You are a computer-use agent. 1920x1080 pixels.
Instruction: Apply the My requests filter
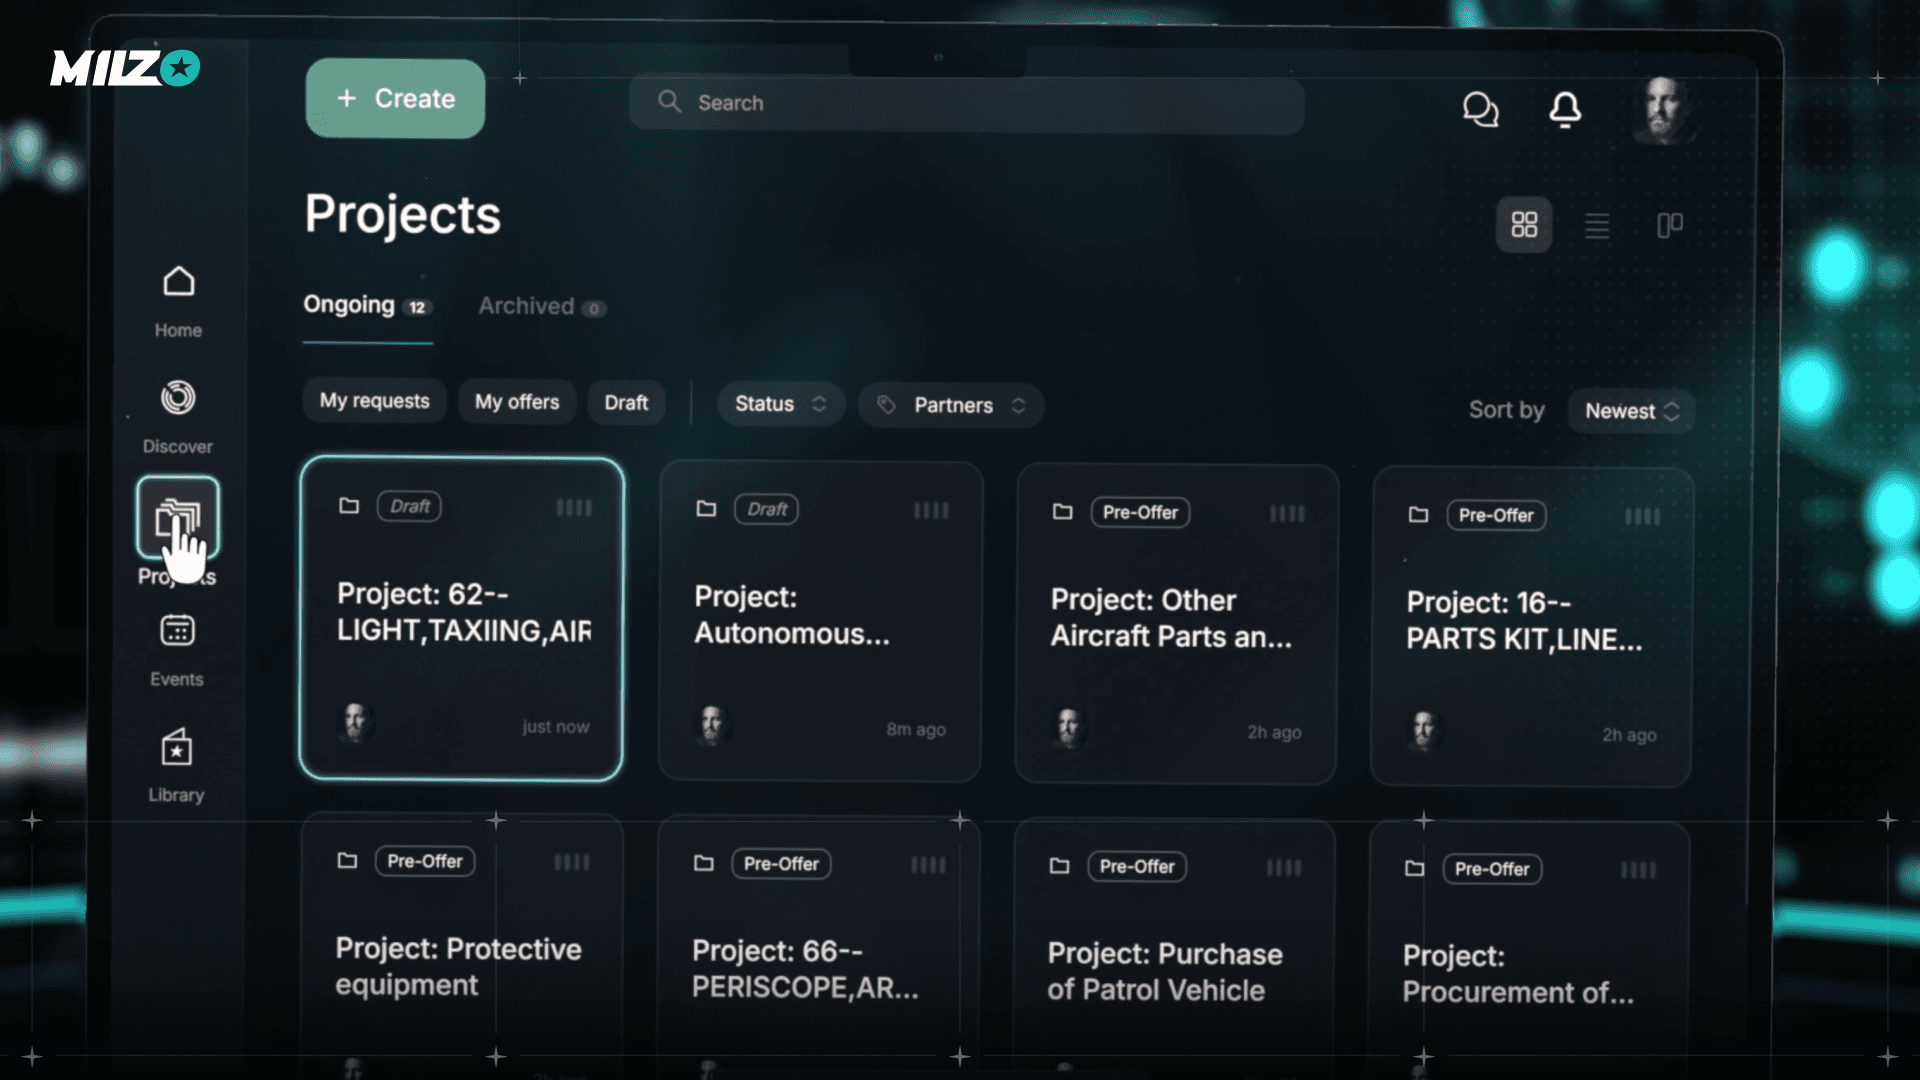[373, 401]
